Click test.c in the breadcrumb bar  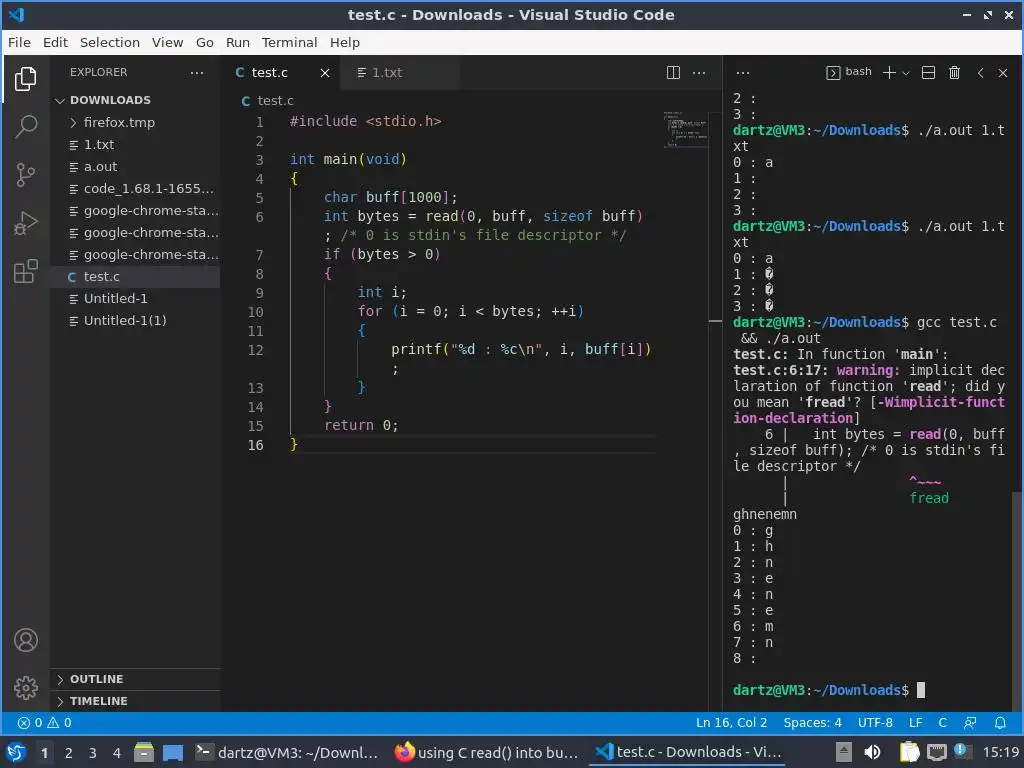tap(275, 101)
